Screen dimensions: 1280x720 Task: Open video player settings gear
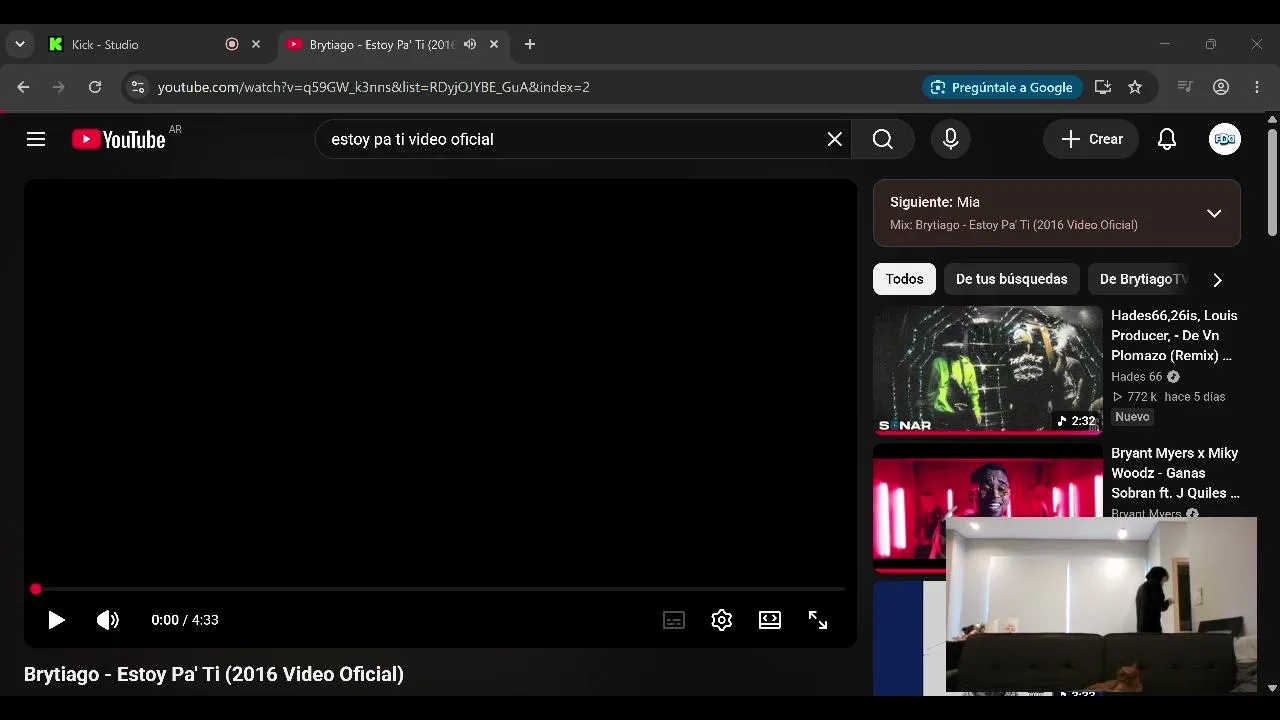point(722,620)
